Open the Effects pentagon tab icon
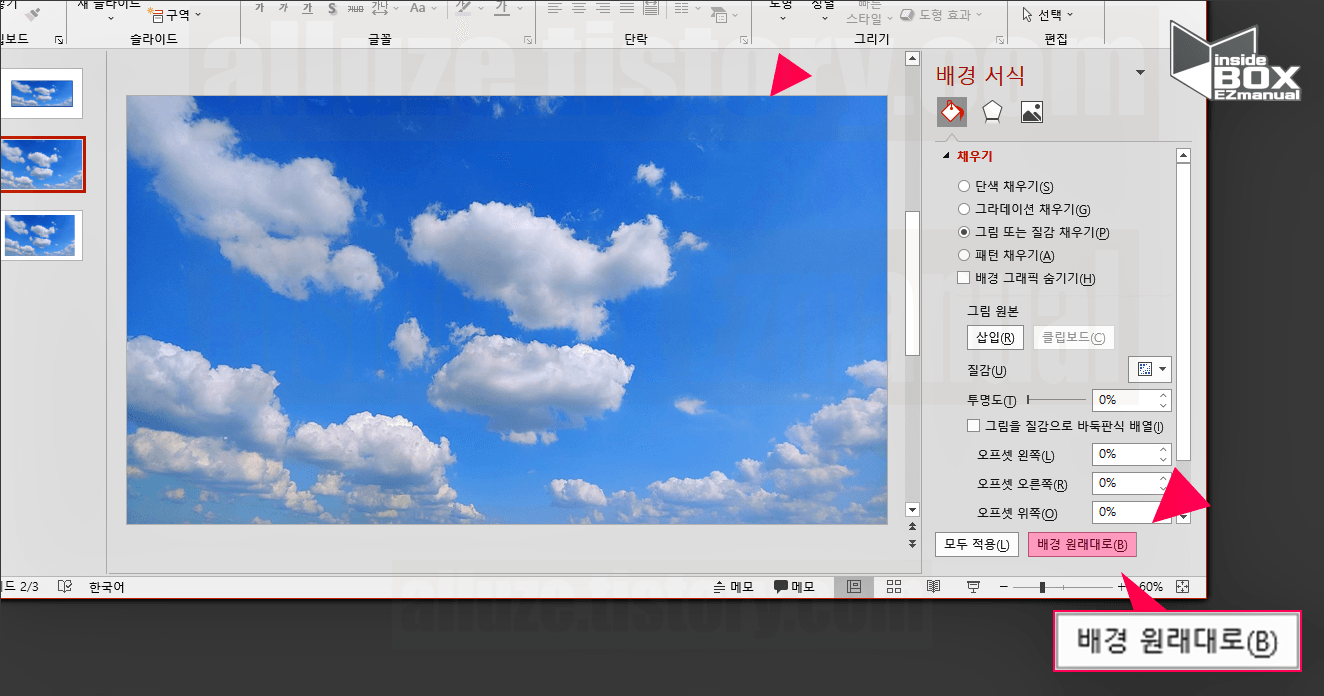 (992, 112)
